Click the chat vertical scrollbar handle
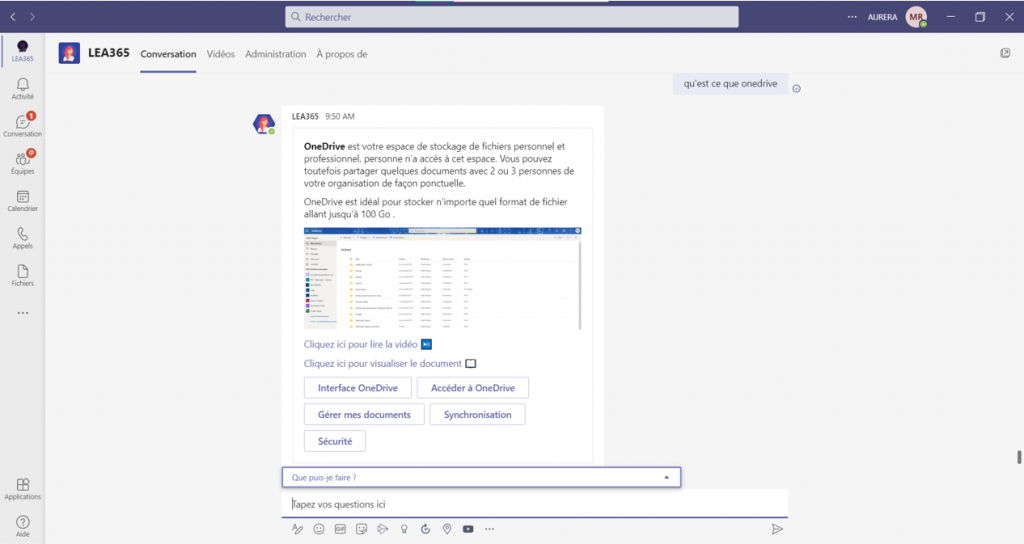This screenshot has width=1024, height=544. pos(1019,457)
